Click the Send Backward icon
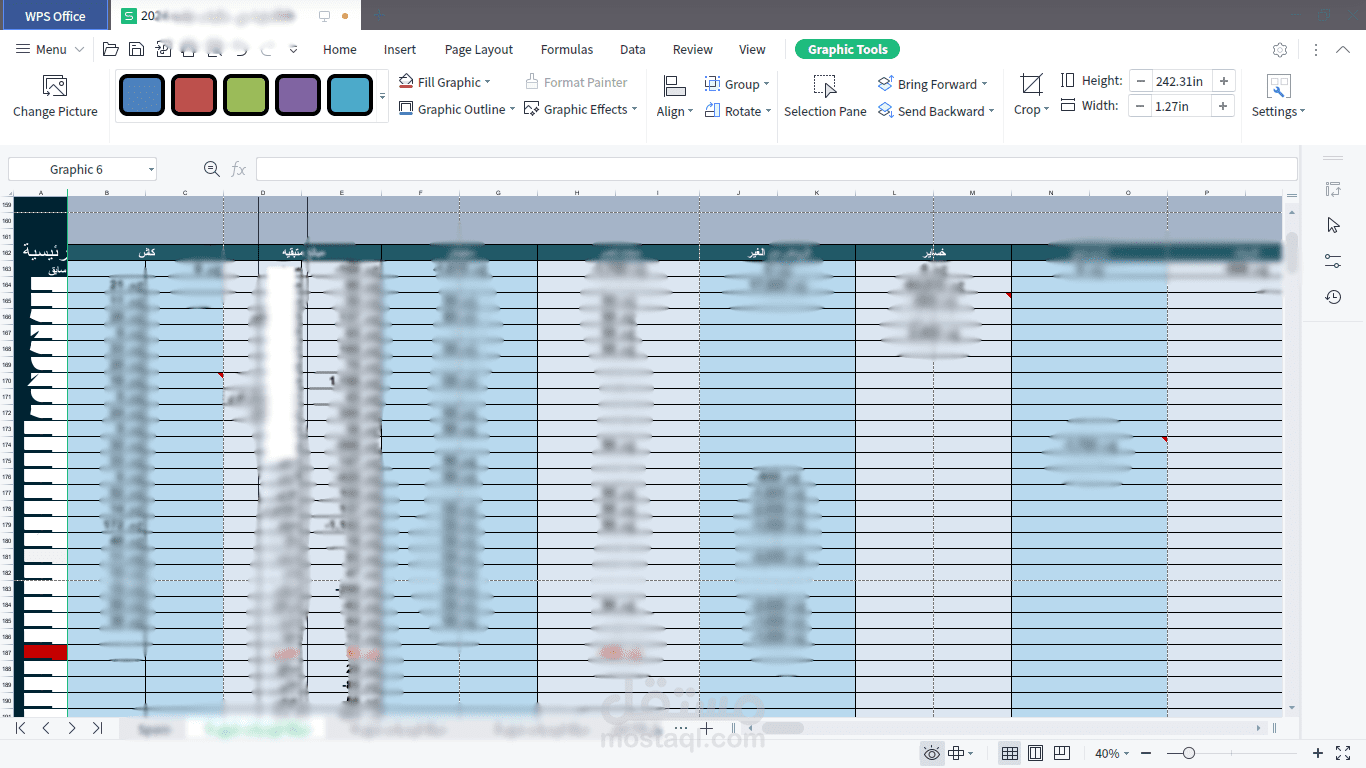Screen dimensions: 1366x768 (x=886, y=111)
